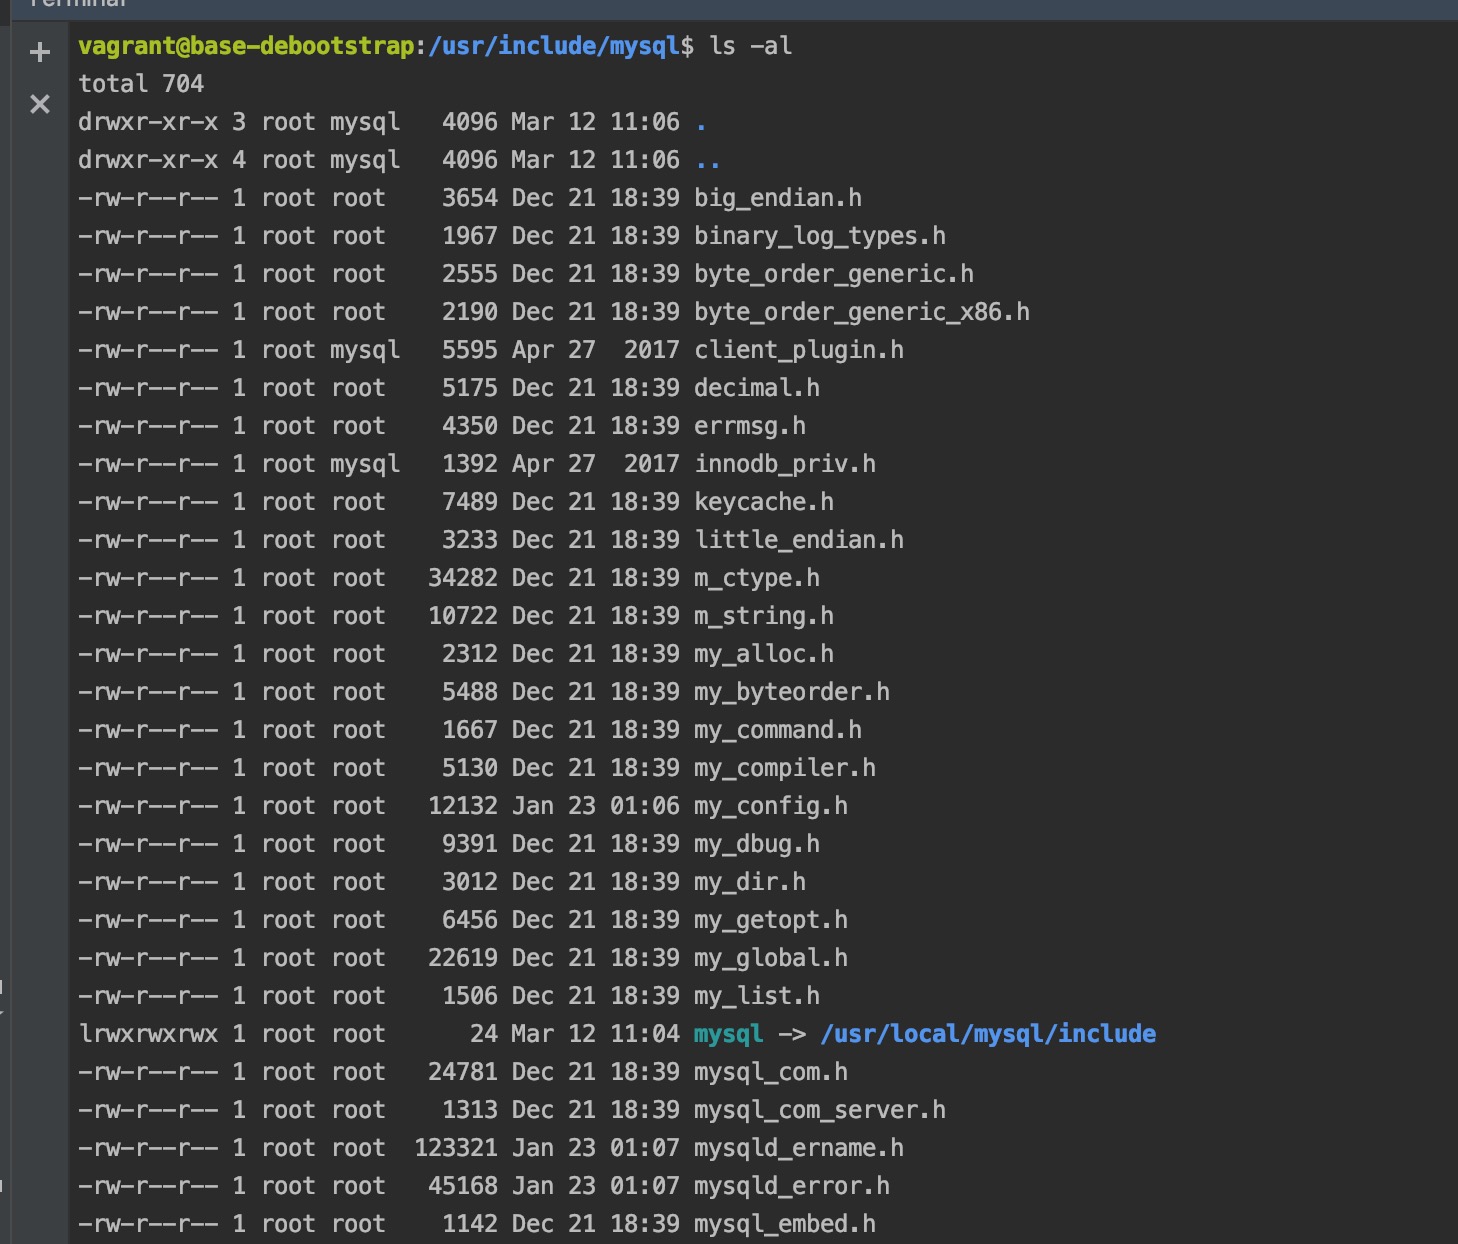This screenshot has height=1244, width=1458.
Task: Click the path /usr/include/mysql in prompt
Action: tap(554, 46)
